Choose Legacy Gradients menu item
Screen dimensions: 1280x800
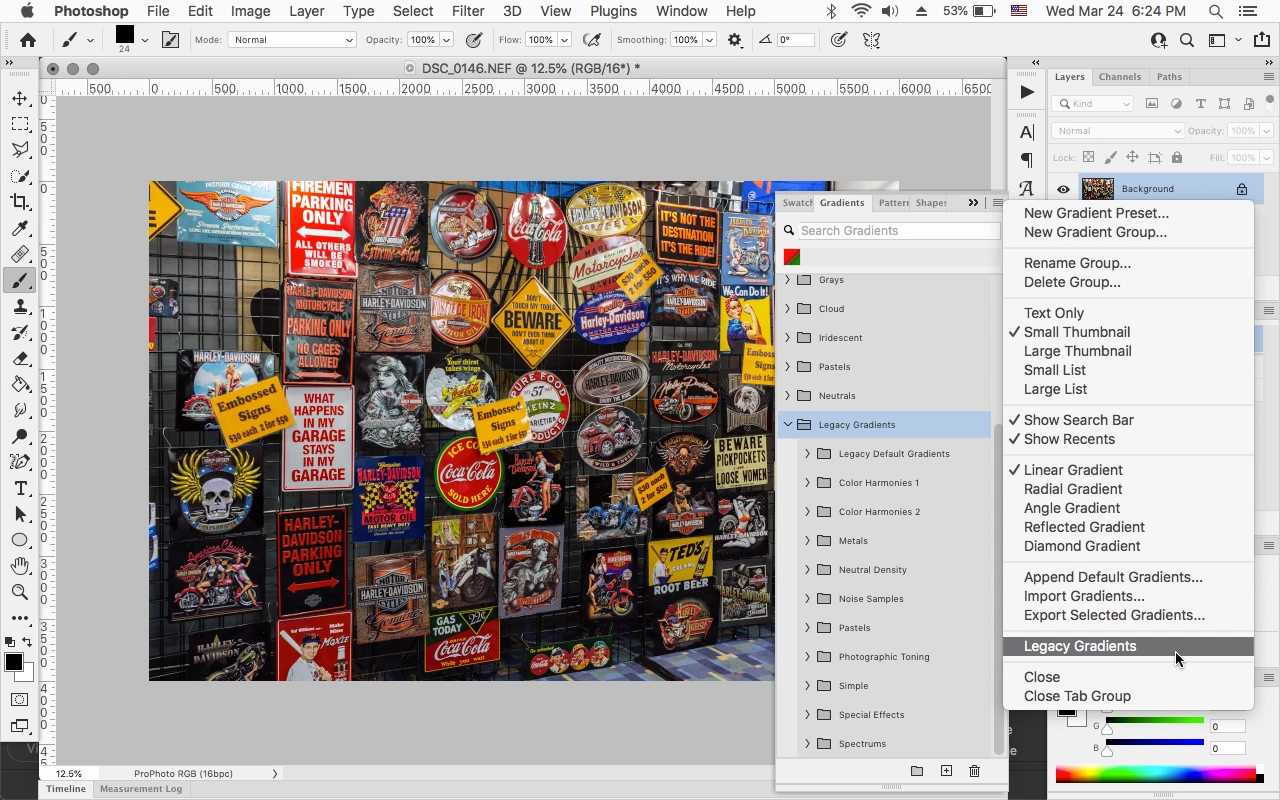tap(1129, 646)
